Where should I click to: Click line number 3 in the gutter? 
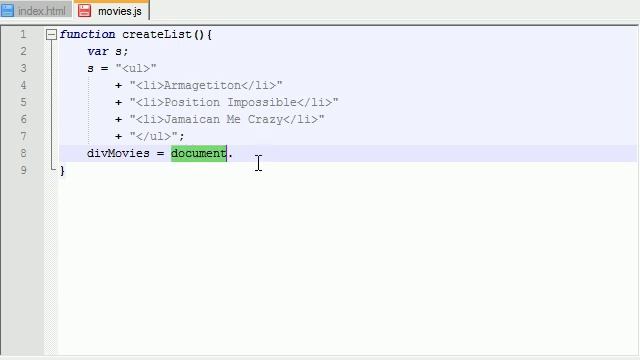23,68
